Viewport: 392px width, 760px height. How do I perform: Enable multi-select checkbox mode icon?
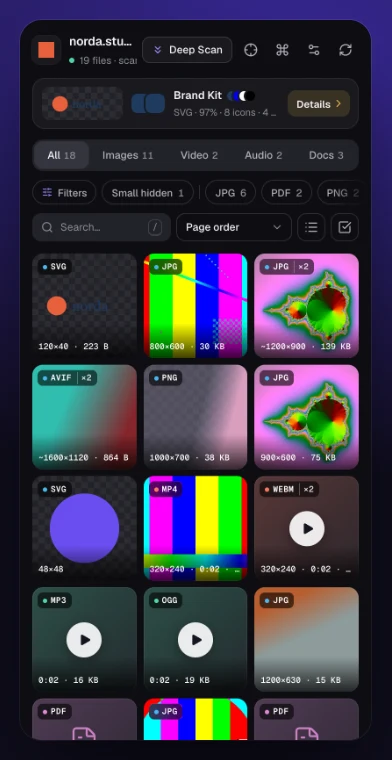pyautogui.click(x=345, y=227)
